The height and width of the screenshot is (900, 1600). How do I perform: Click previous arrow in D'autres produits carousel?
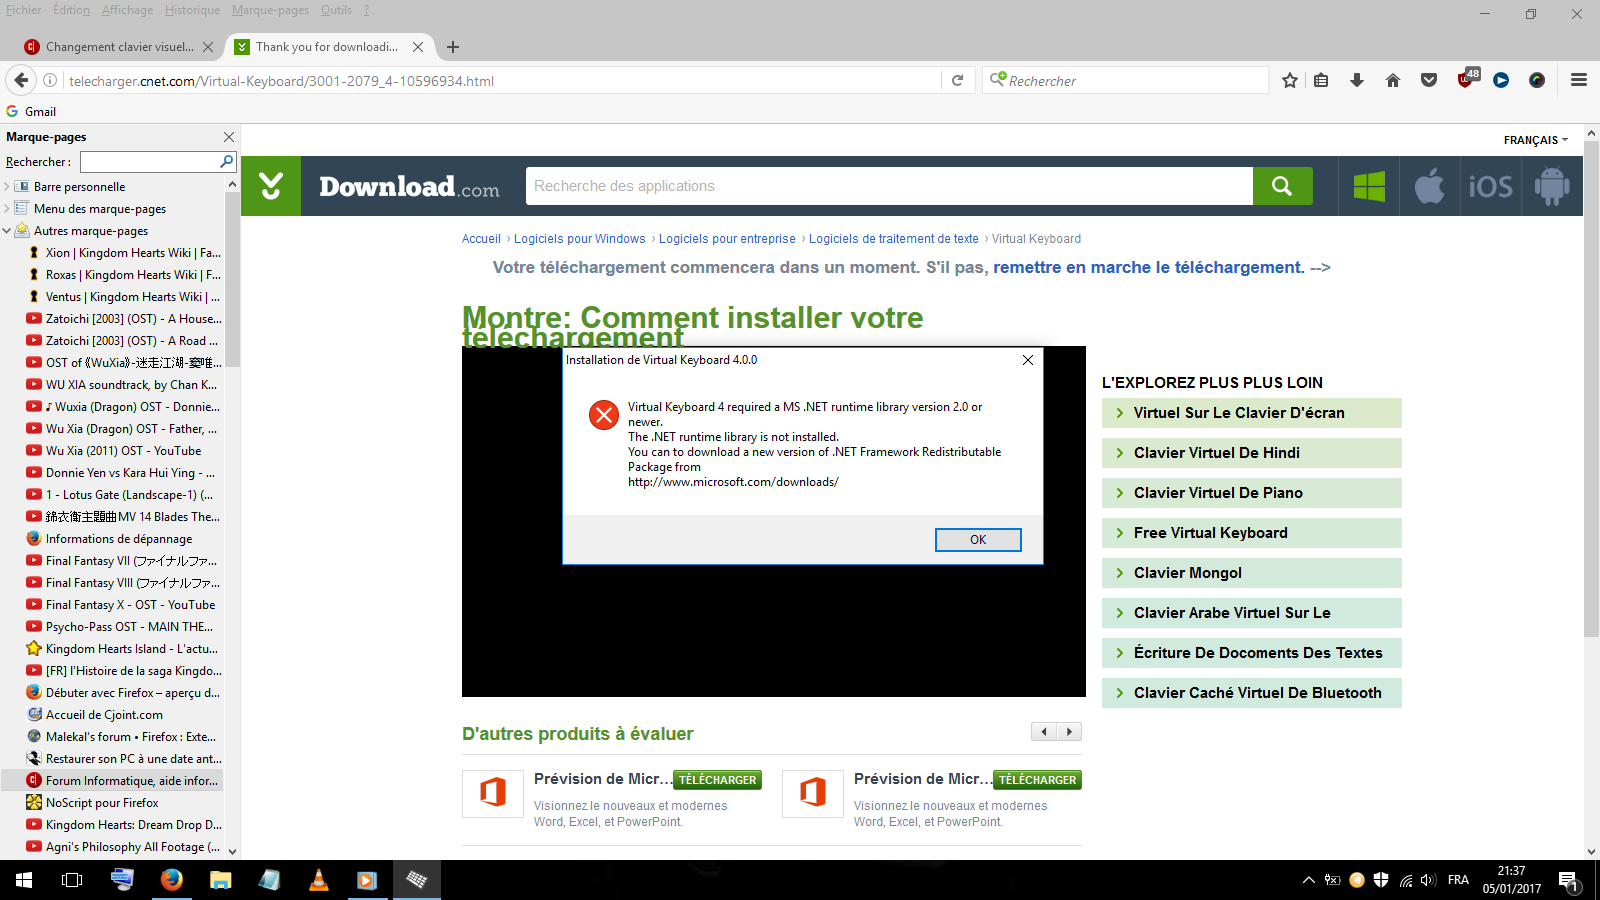pos(1044,732)
